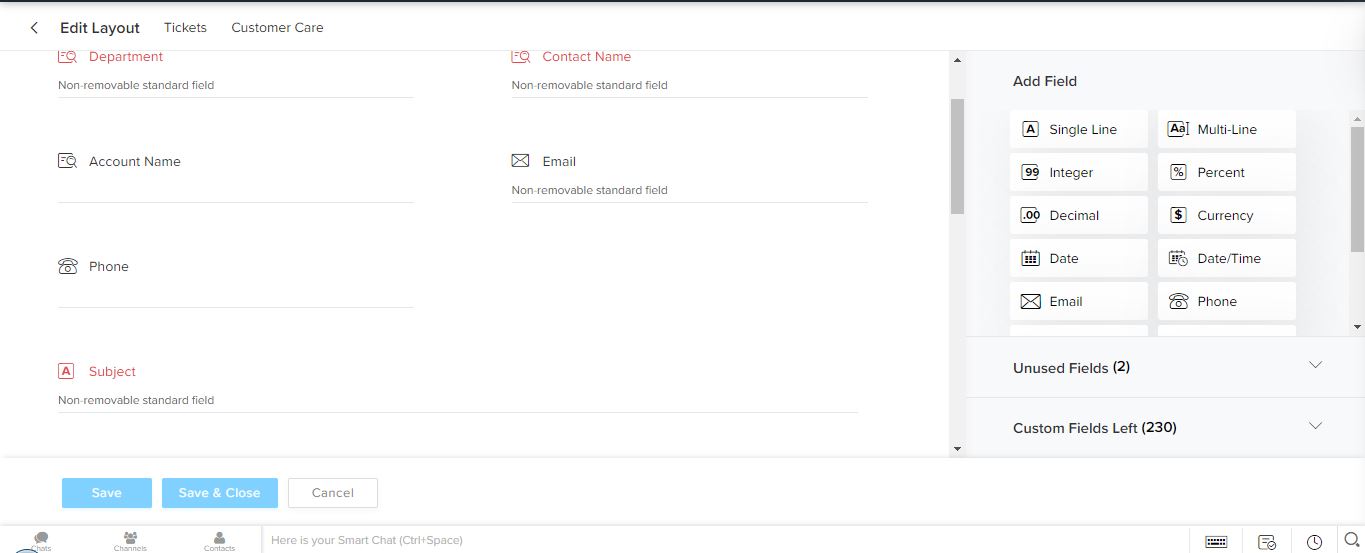Choose the Percent field type
The height and width of the screenshot is (553, 1365).
pos(1226,173)
